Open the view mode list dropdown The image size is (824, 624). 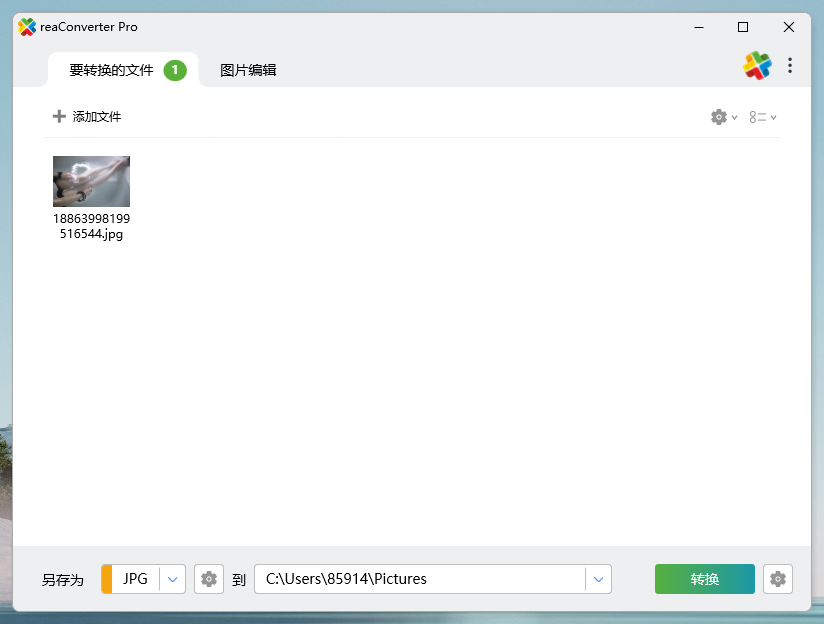pyautogui.click(x=763, y=117)
